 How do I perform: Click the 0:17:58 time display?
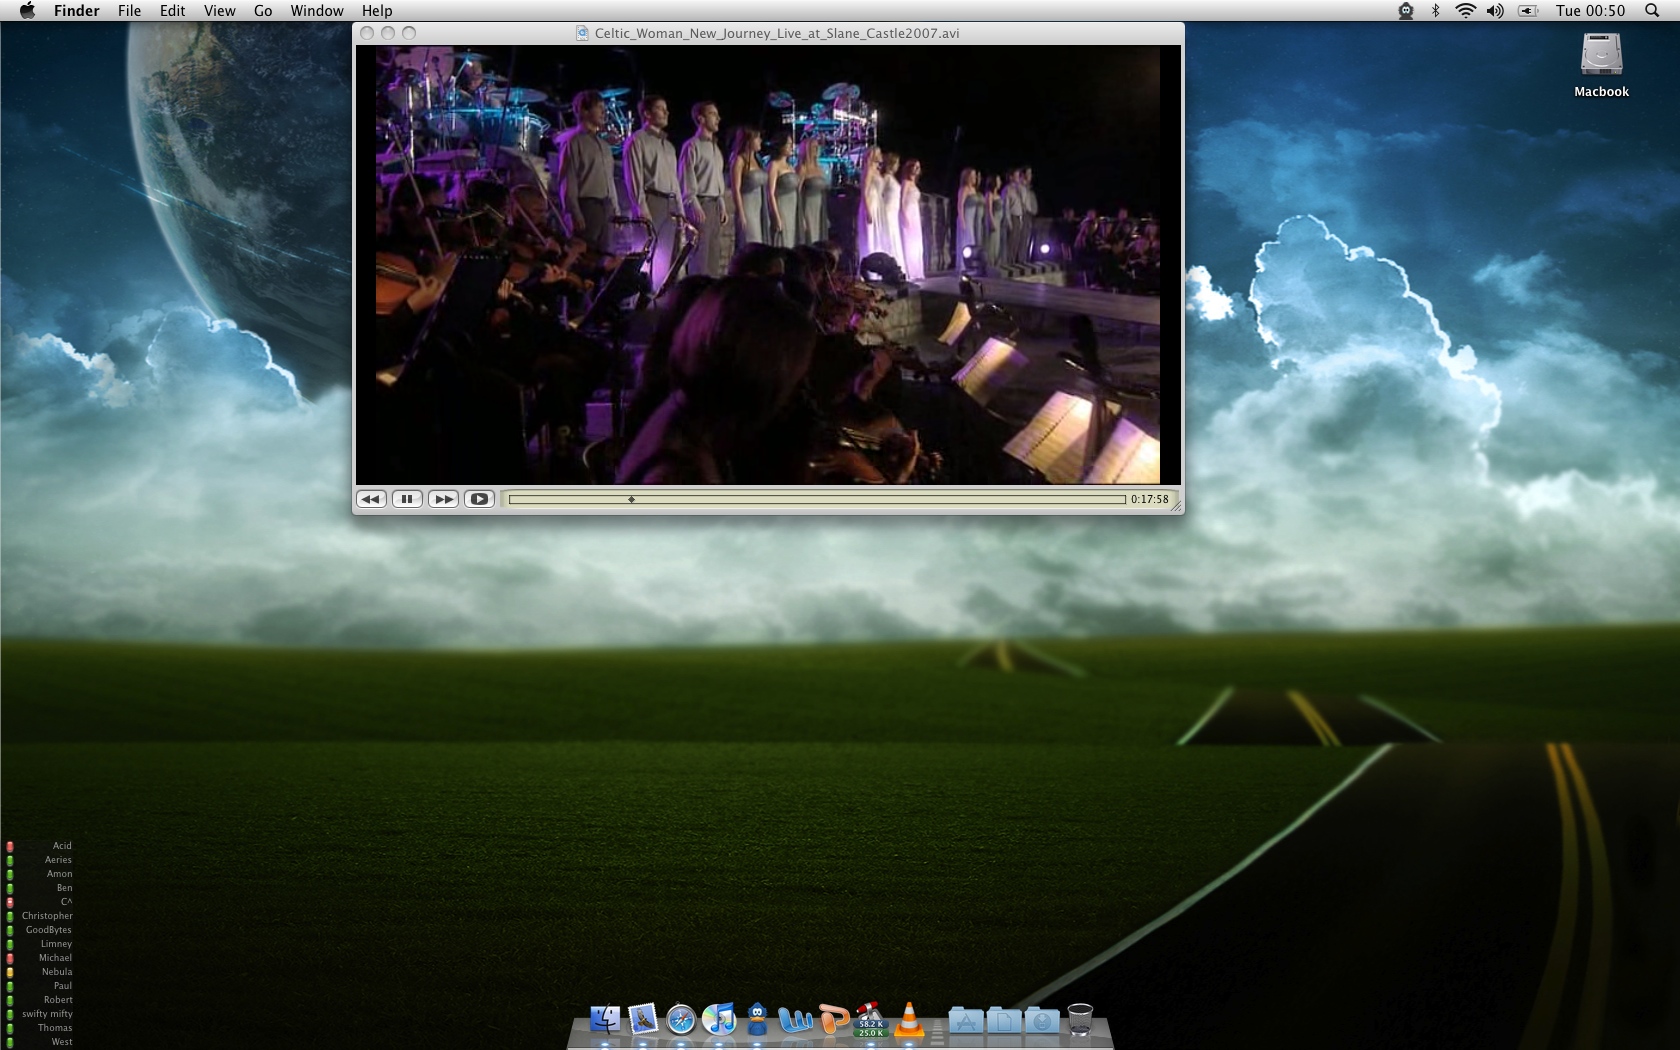tap(1150, 499)
